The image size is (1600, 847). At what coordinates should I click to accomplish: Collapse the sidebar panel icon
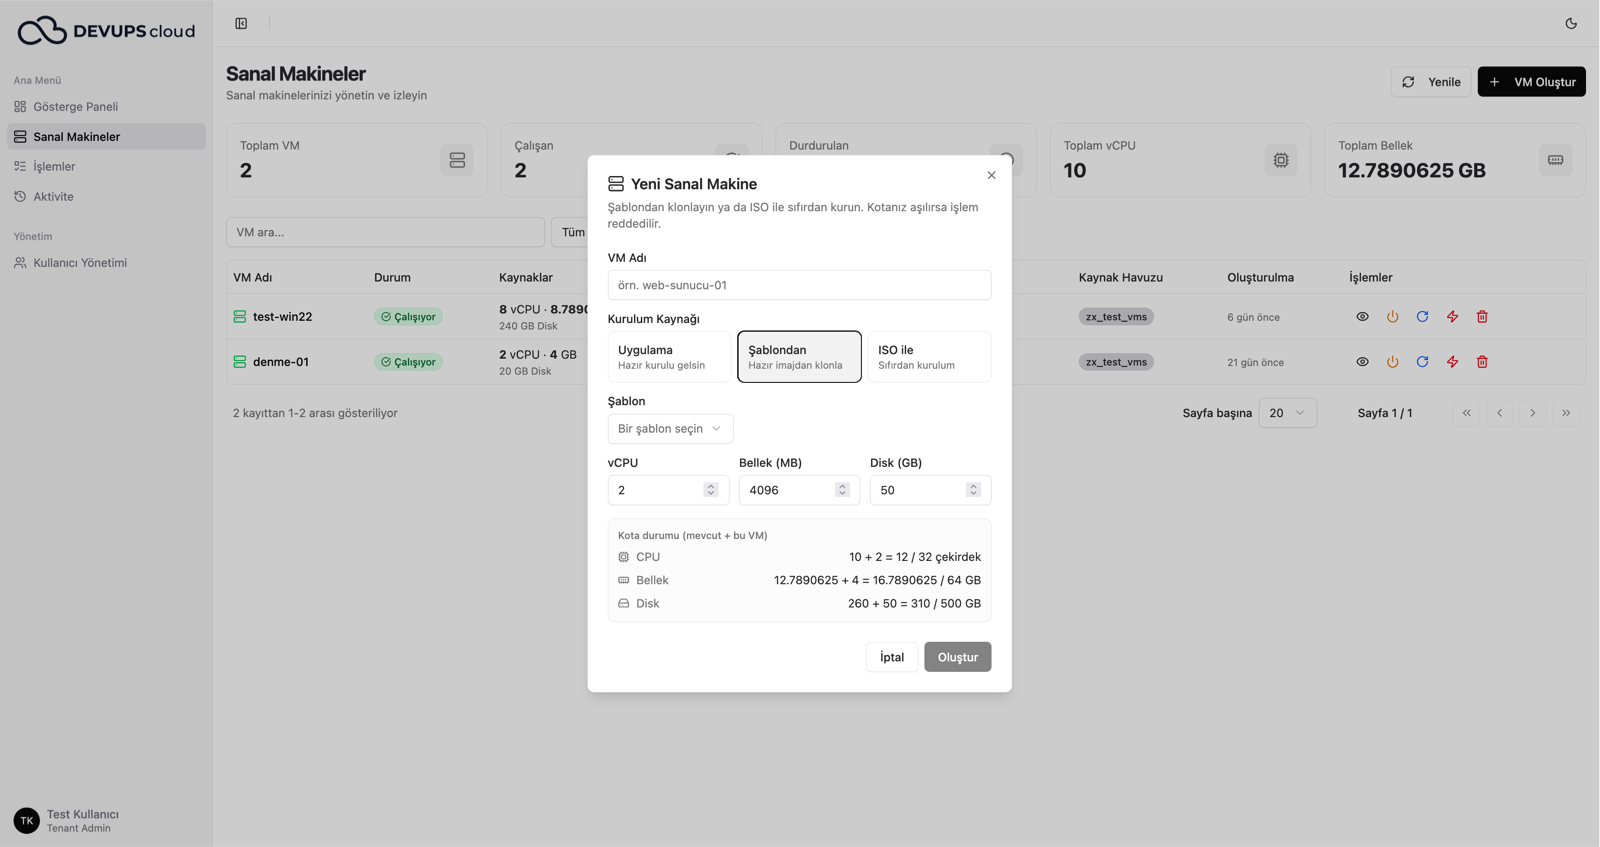pos(241,23)
